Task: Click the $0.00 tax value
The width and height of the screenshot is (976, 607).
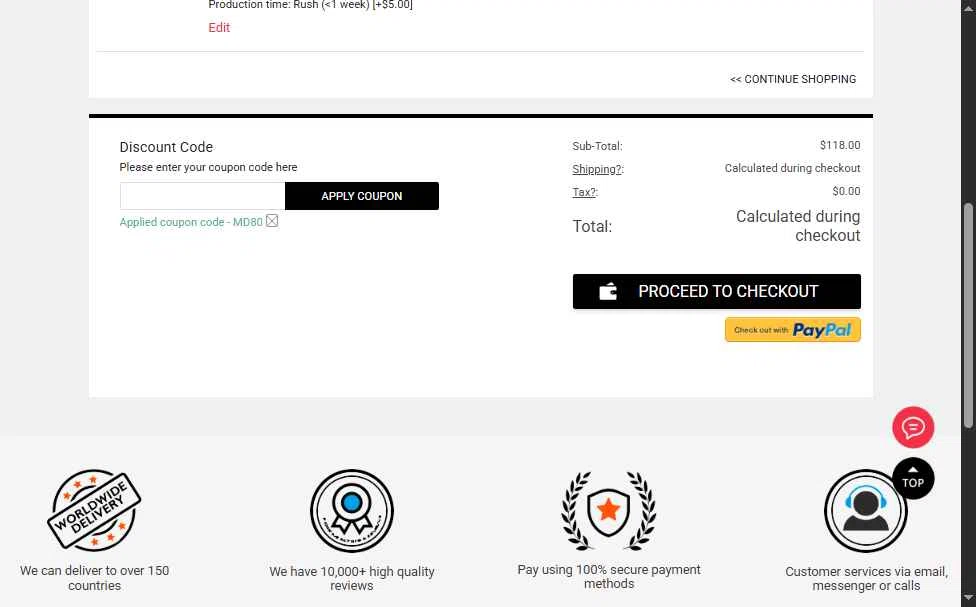Action: pos(847,191)
